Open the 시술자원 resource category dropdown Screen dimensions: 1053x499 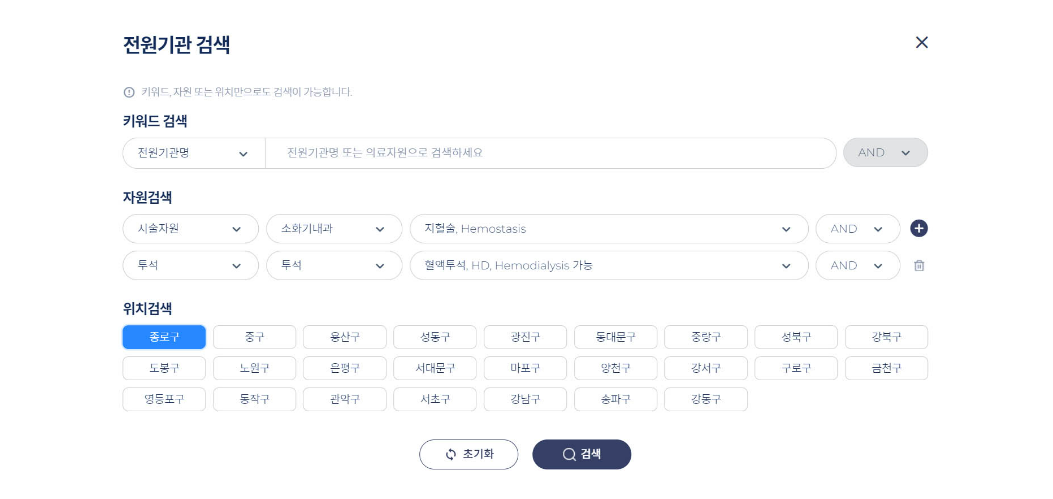pos(191,229)
